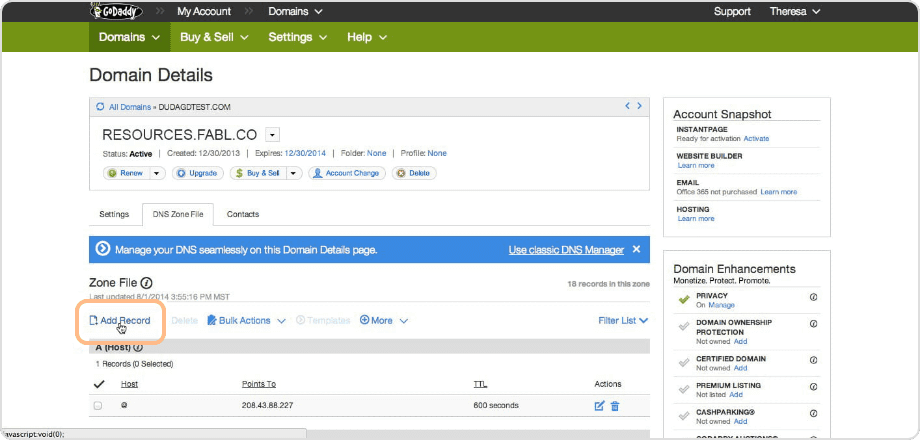
Task: Sort records by Host column header
Action: click(x=129, y=384)
